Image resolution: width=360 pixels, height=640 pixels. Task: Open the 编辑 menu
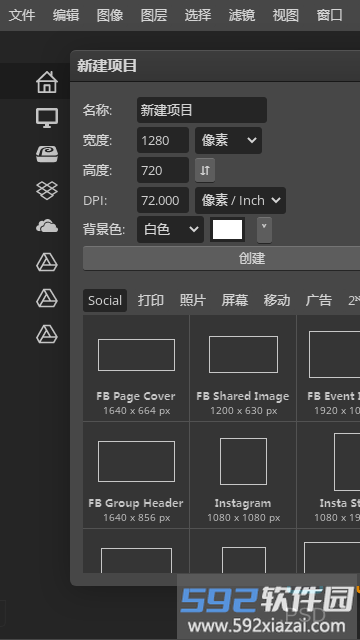click(66, 16)
